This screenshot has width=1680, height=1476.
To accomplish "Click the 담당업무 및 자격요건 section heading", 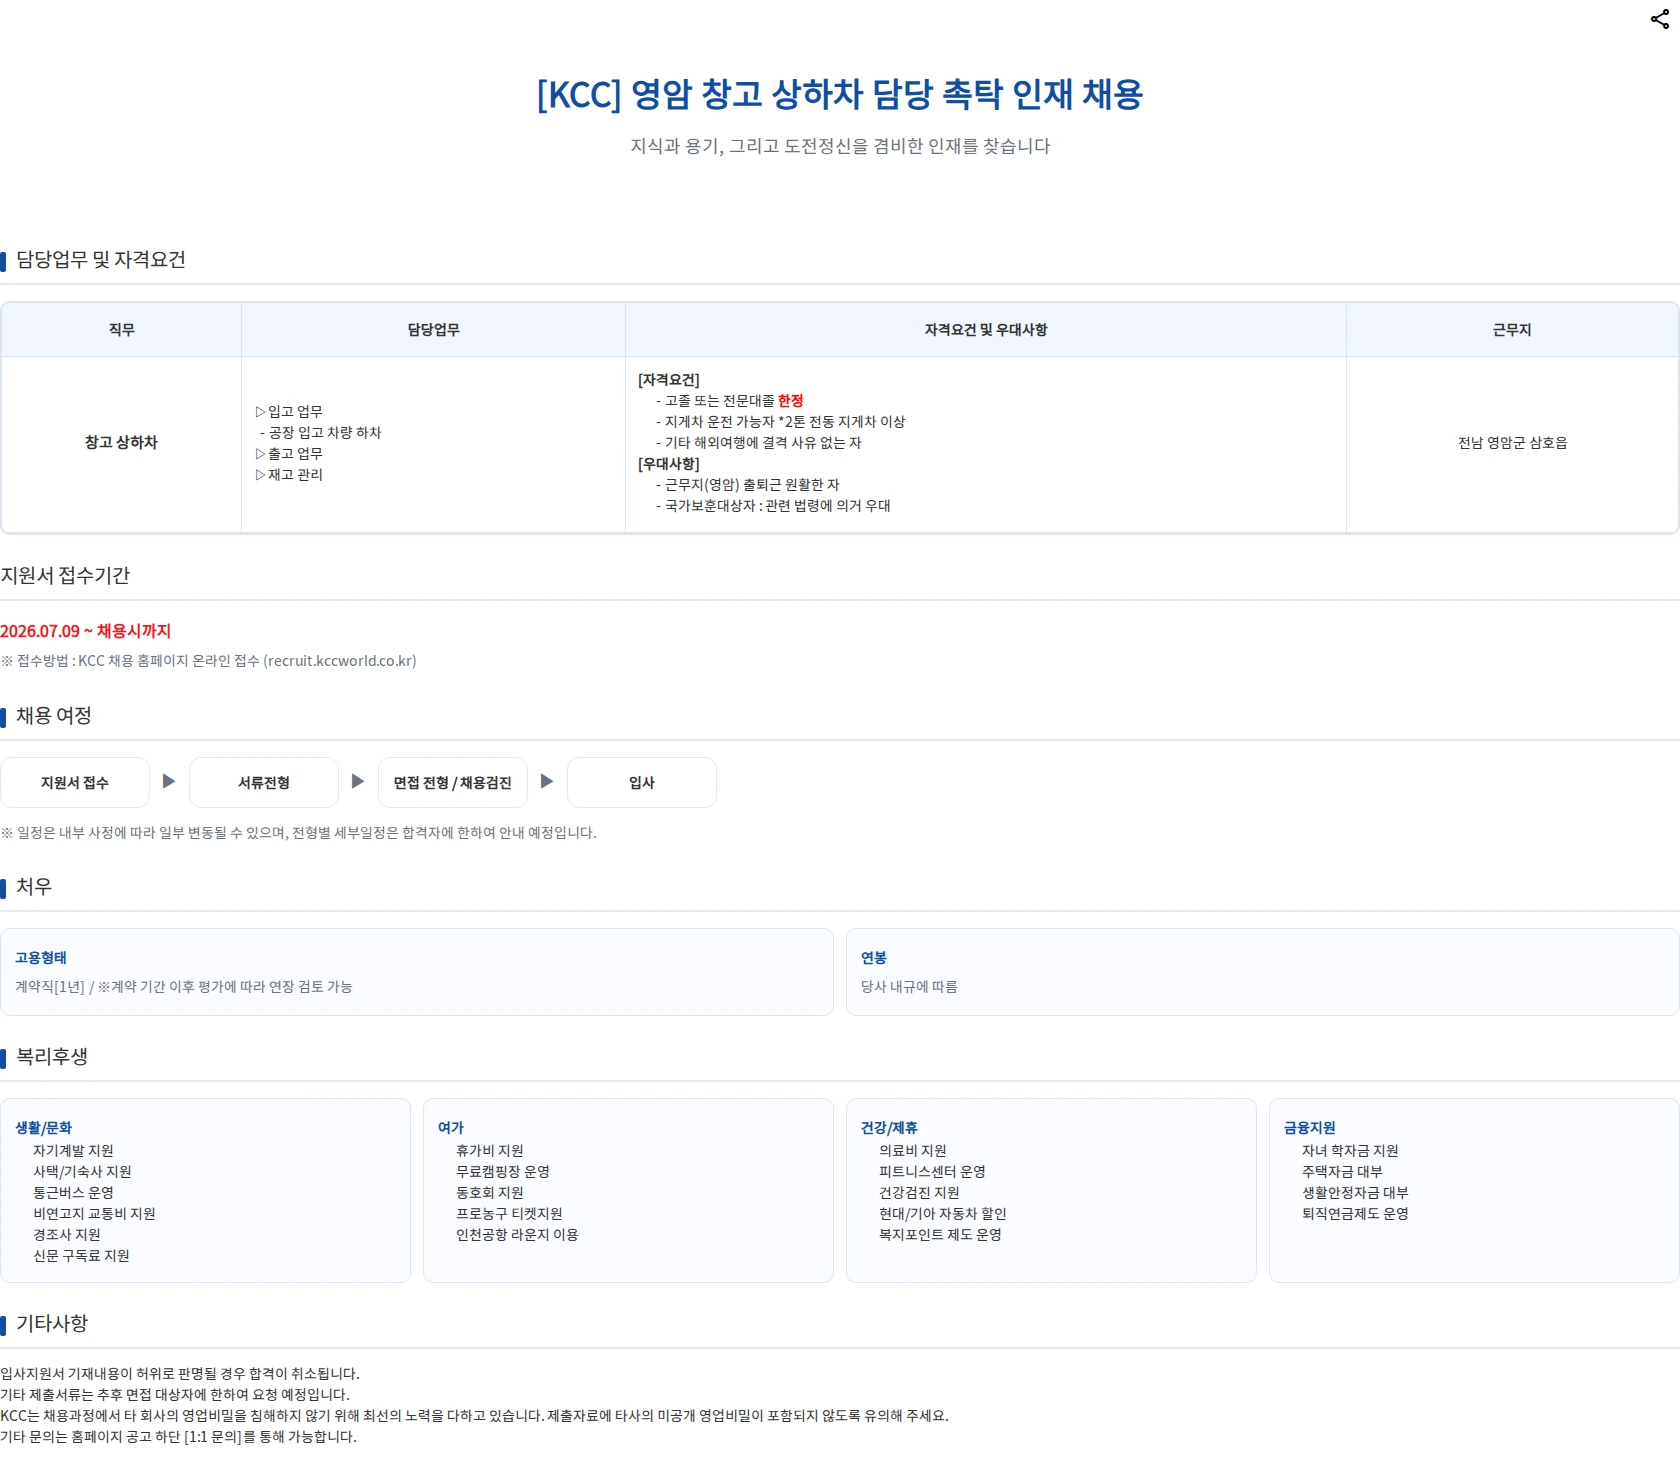I will (101, 260).
